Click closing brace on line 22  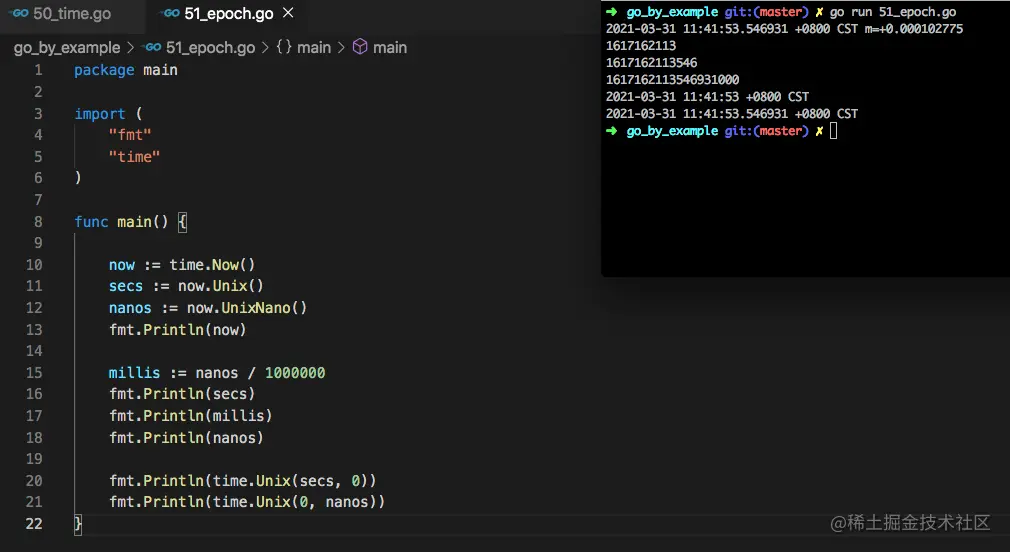point(78,524)
